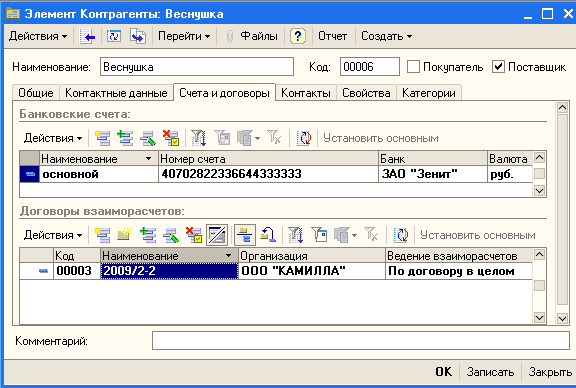
Task: Select contract code cell 00003
Action: [77, 271]
